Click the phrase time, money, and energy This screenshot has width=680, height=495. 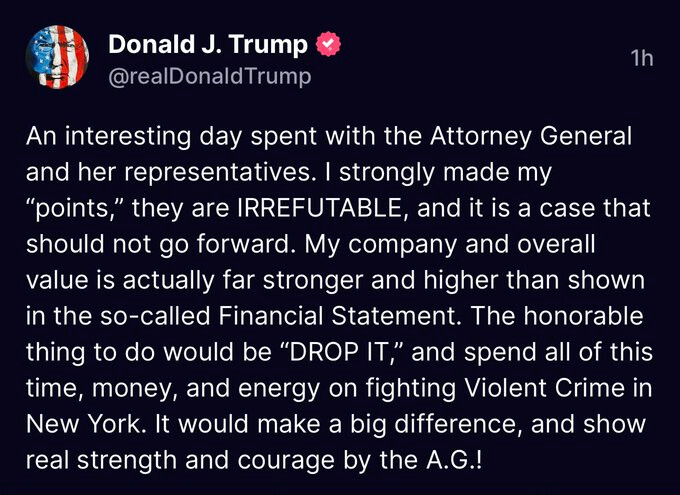[173, 389]
